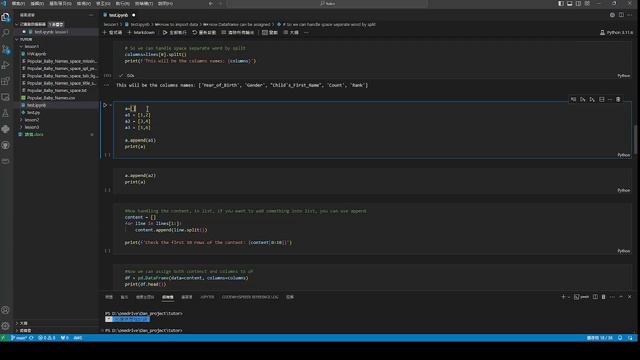The width and height of the screenshot is (640, 360).
Task: Split editor right icon
Action: coord(621,15)
